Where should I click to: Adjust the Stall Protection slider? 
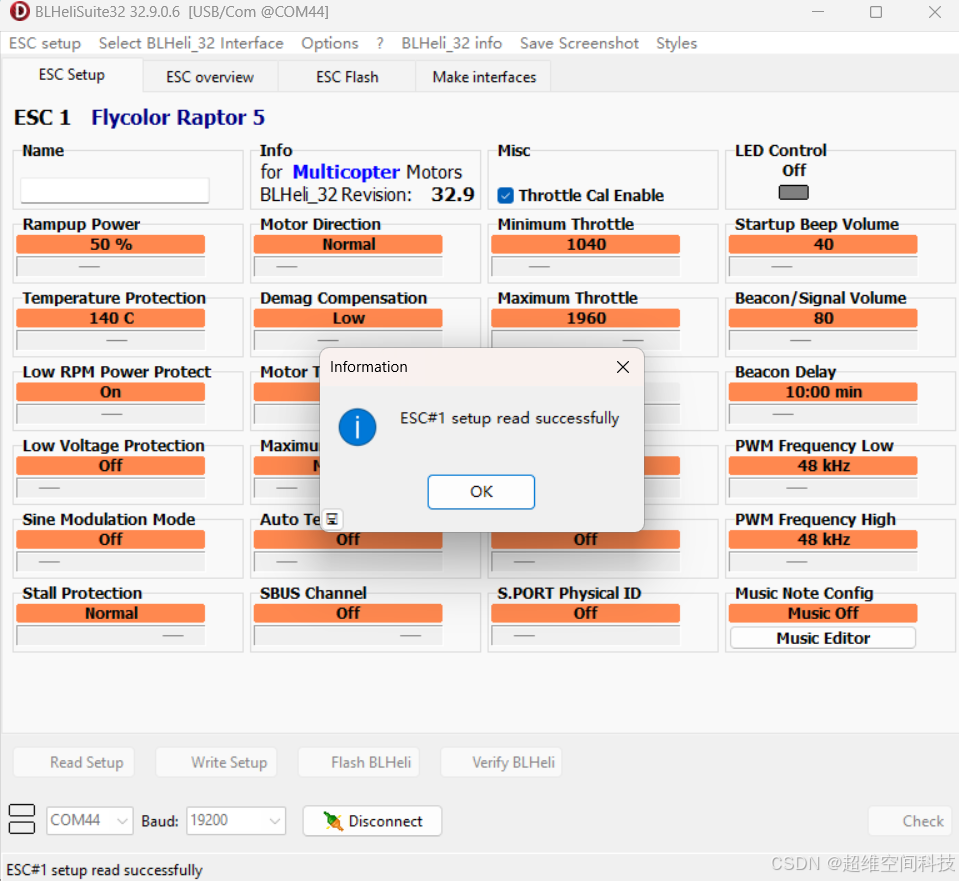[x=111, y=636]
